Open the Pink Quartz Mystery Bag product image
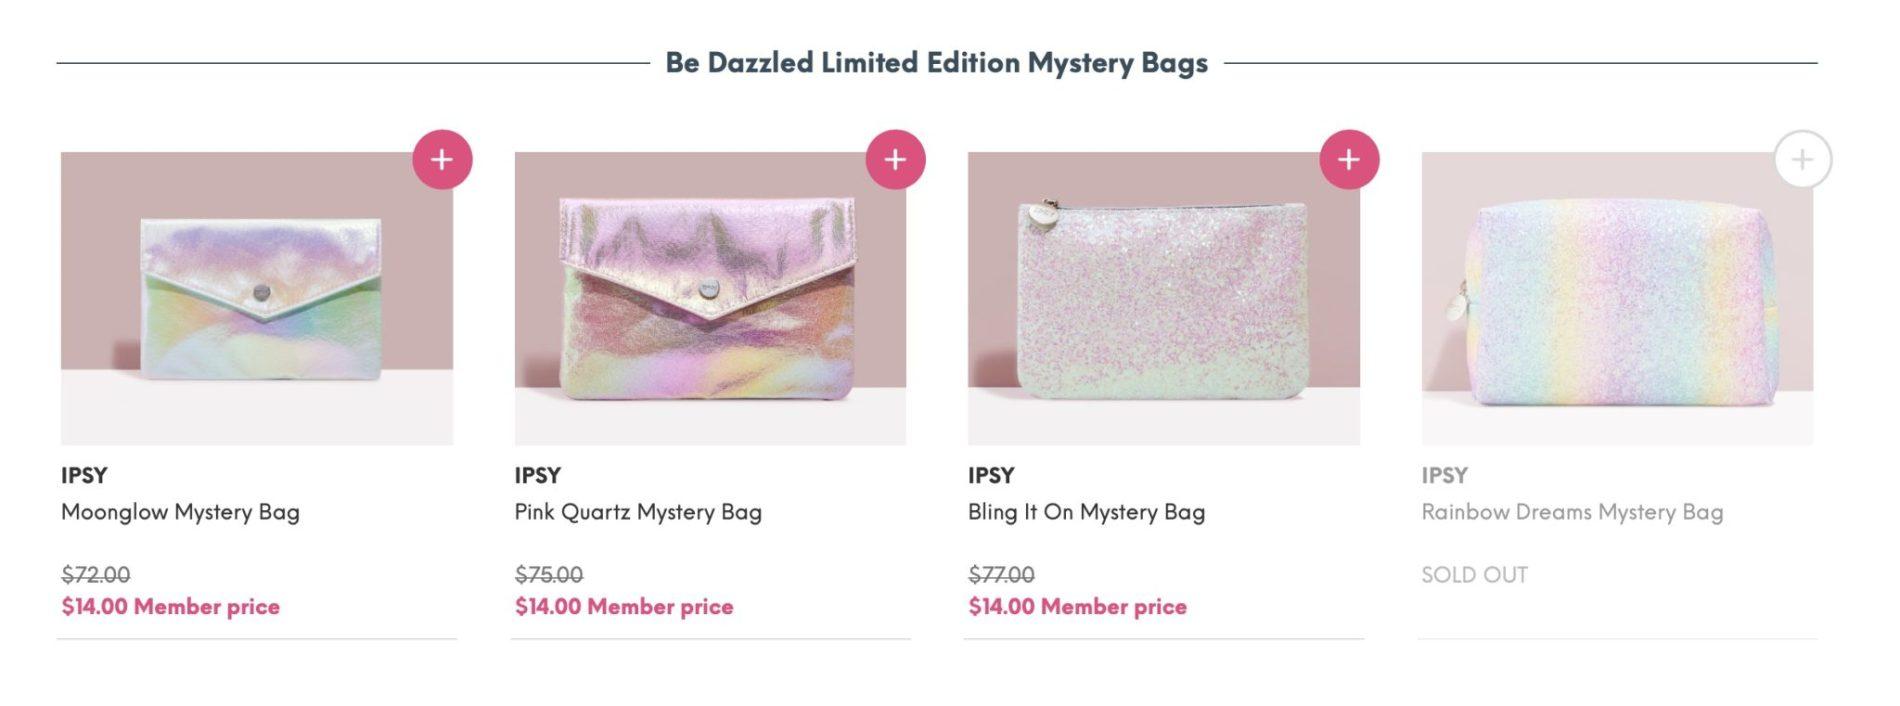This screenshot has height=706, width=1900. (x=710, y=298)
